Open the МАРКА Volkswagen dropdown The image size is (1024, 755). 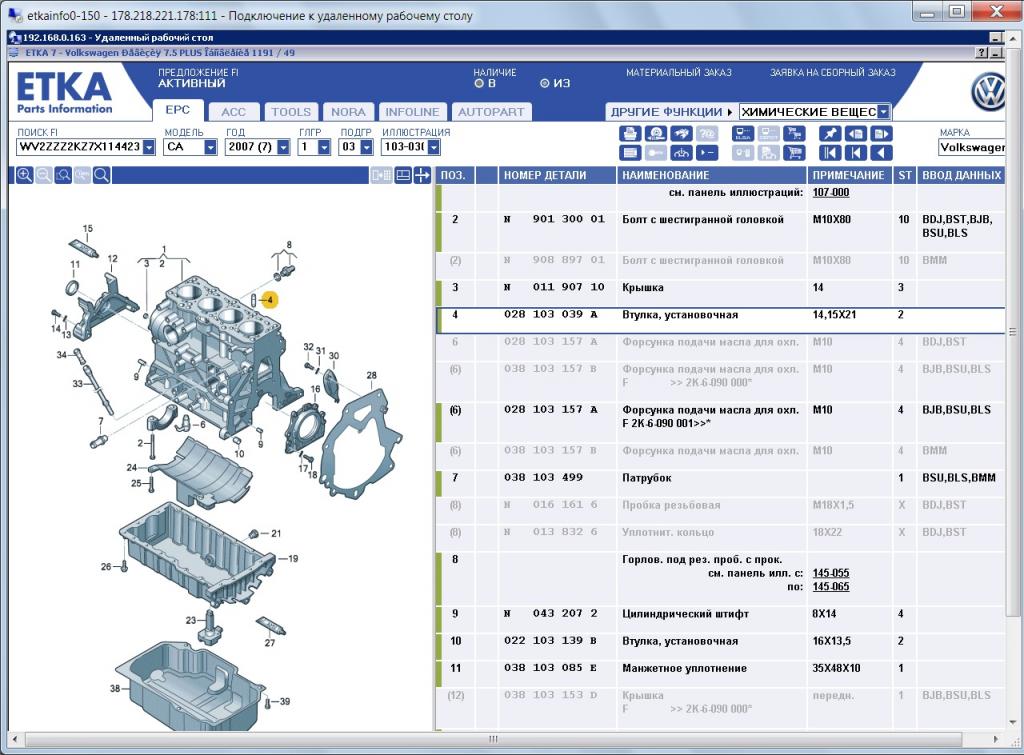[972, 148]
